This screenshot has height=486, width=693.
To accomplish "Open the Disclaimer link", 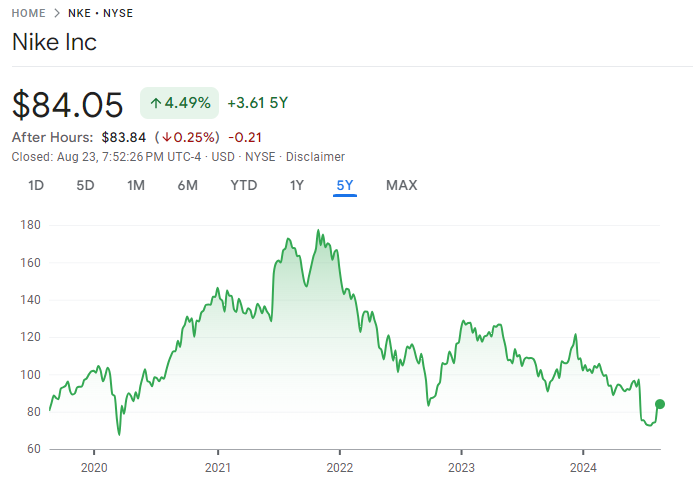I will tap(315, 157).
